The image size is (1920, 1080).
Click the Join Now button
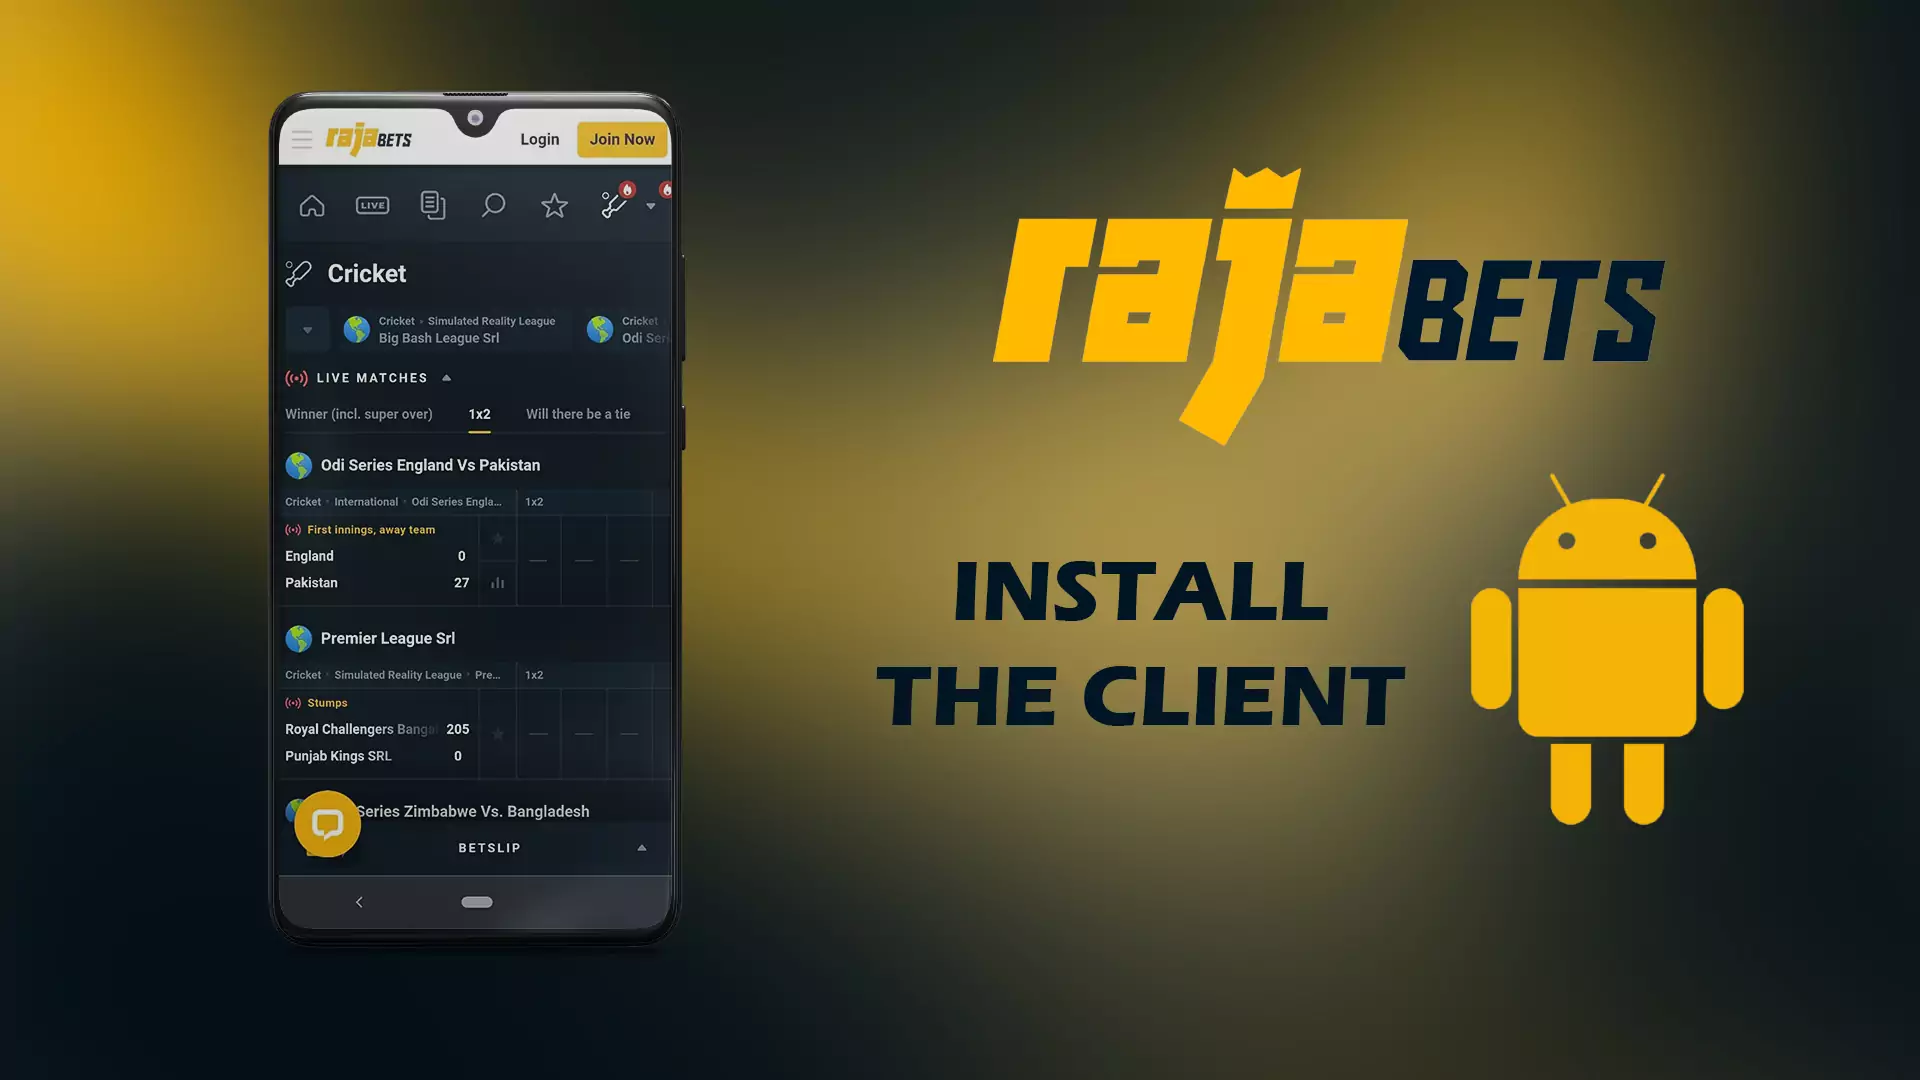coord(620,138)
